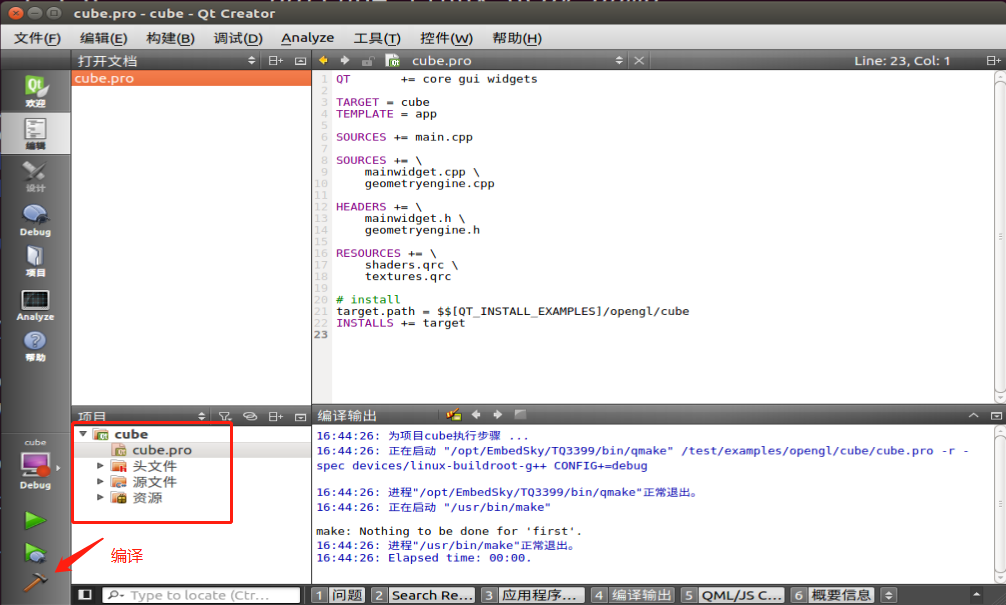Split the projects panel
The height and width of the screenshot is (605, 1006).
(275, 416)
